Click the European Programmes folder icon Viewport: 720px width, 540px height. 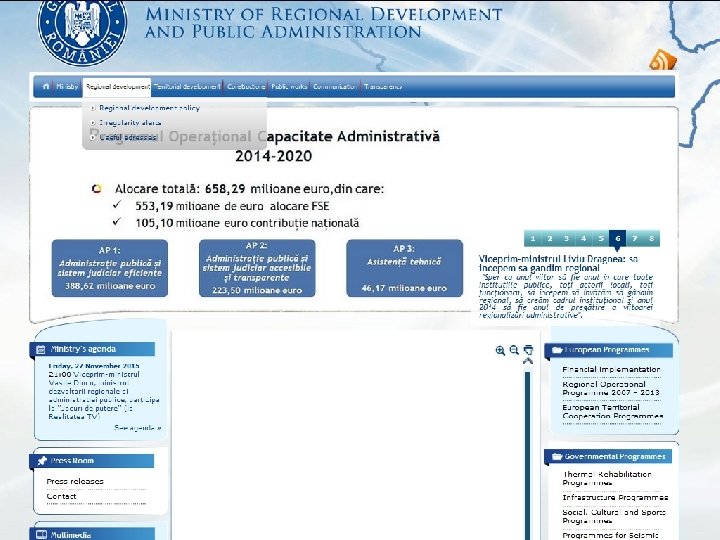click(557, 350)
